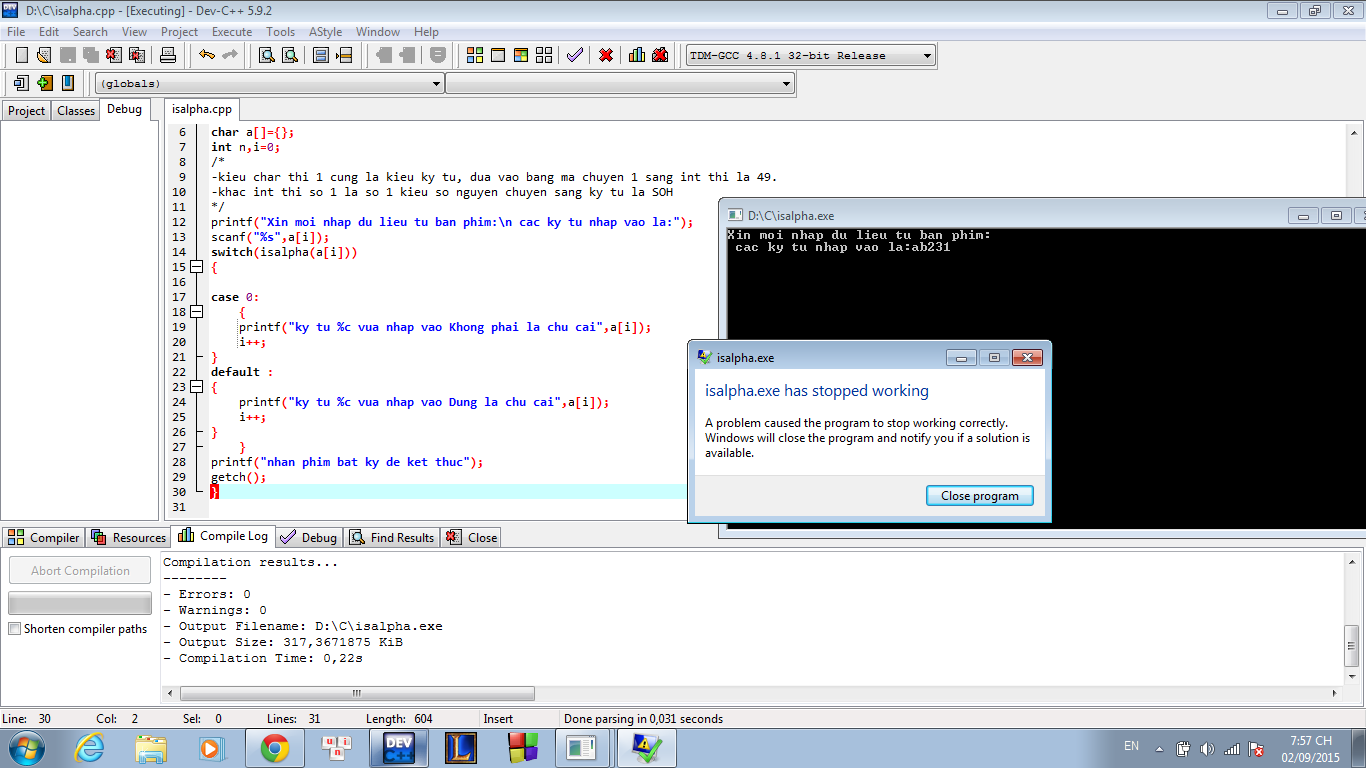Collapse the fold marker at line 23

coord(197,387)
